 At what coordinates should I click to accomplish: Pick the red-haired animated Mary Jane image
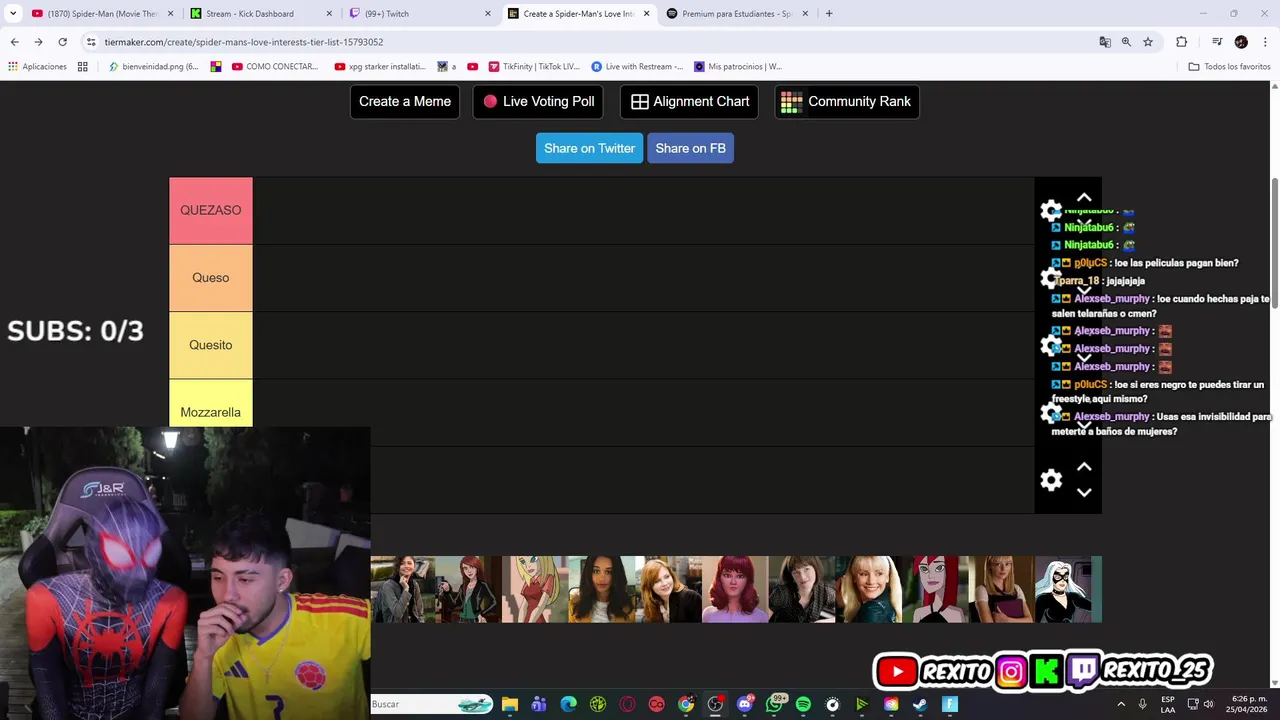tap(735, 589)
